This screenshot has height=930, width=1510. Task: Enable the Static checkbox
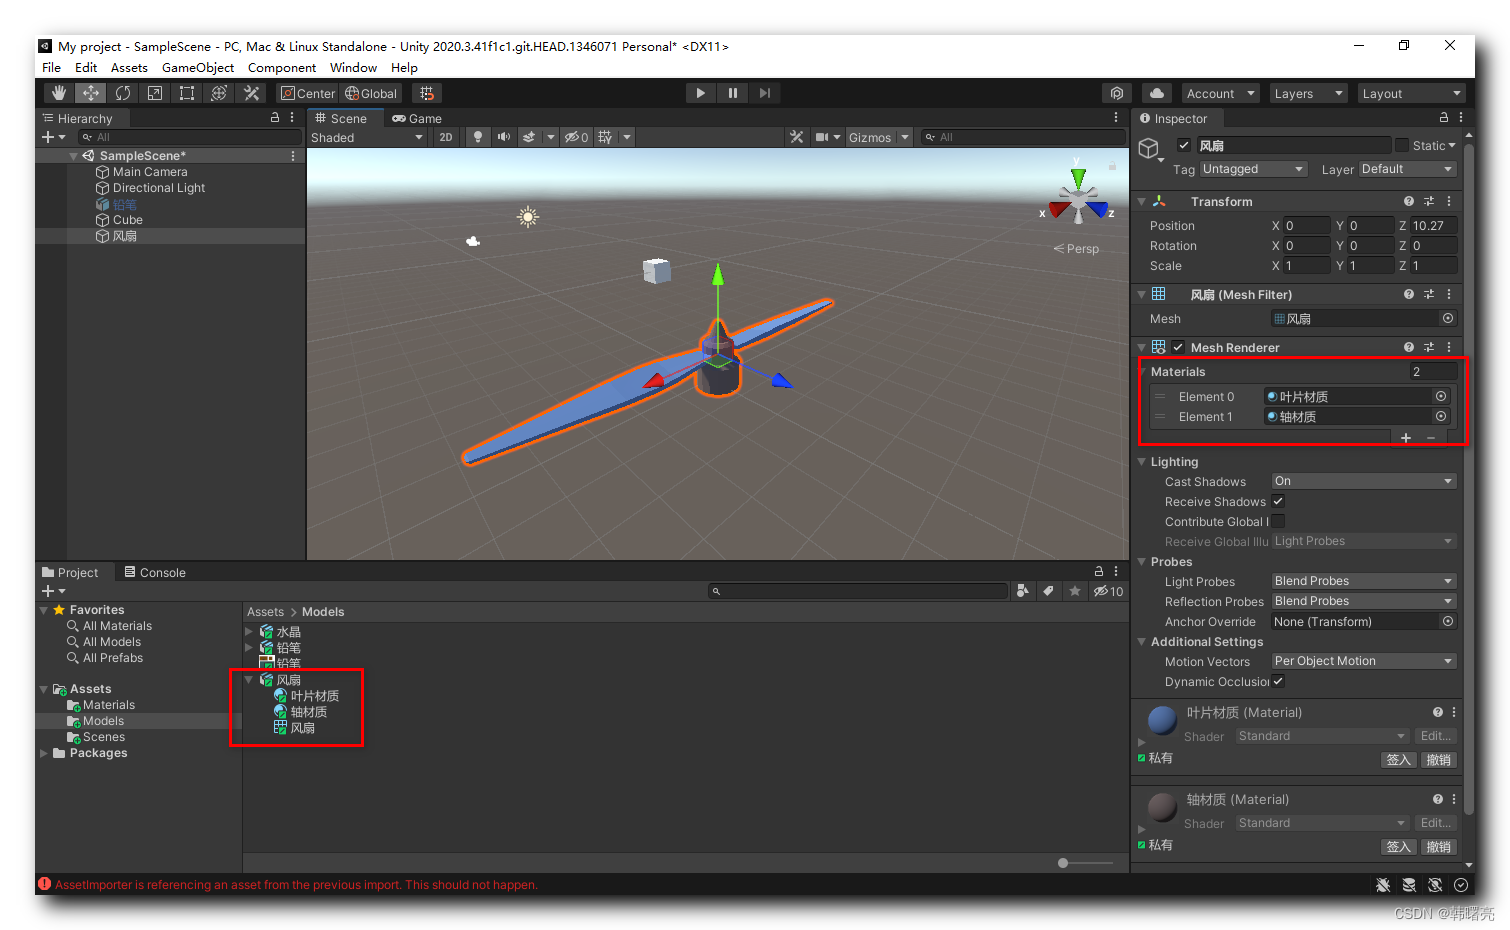coord(1402,145)
